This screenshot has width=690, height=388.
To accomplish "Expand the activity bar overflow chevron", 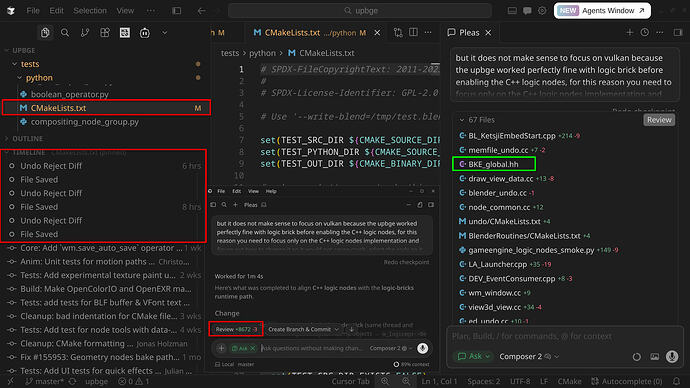I will click(x=164, y=33).
